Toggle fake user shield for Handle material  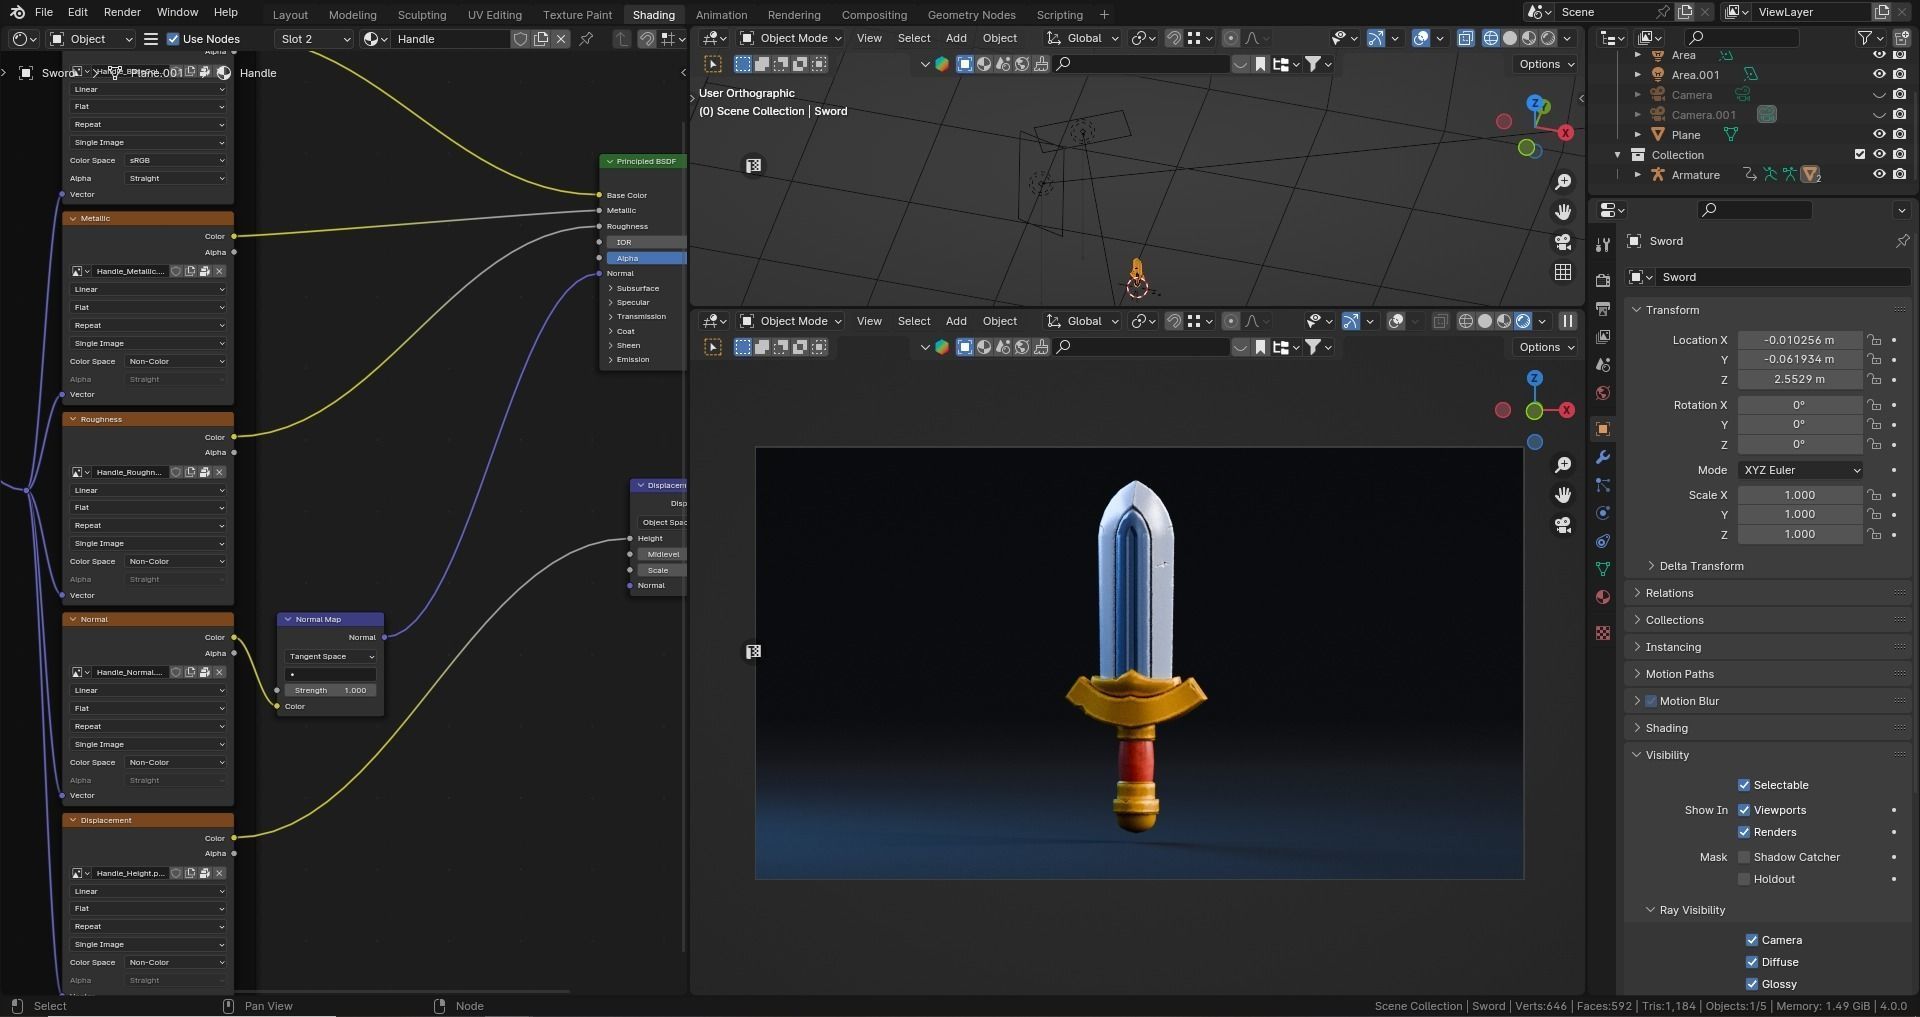point(520,39)
